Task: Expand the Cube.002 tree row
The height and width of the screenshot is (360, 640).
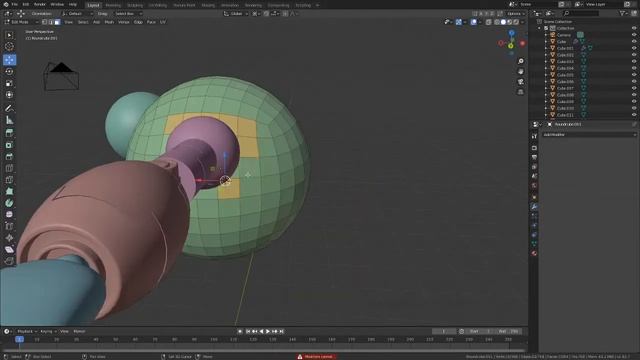Action: (546, 55)
